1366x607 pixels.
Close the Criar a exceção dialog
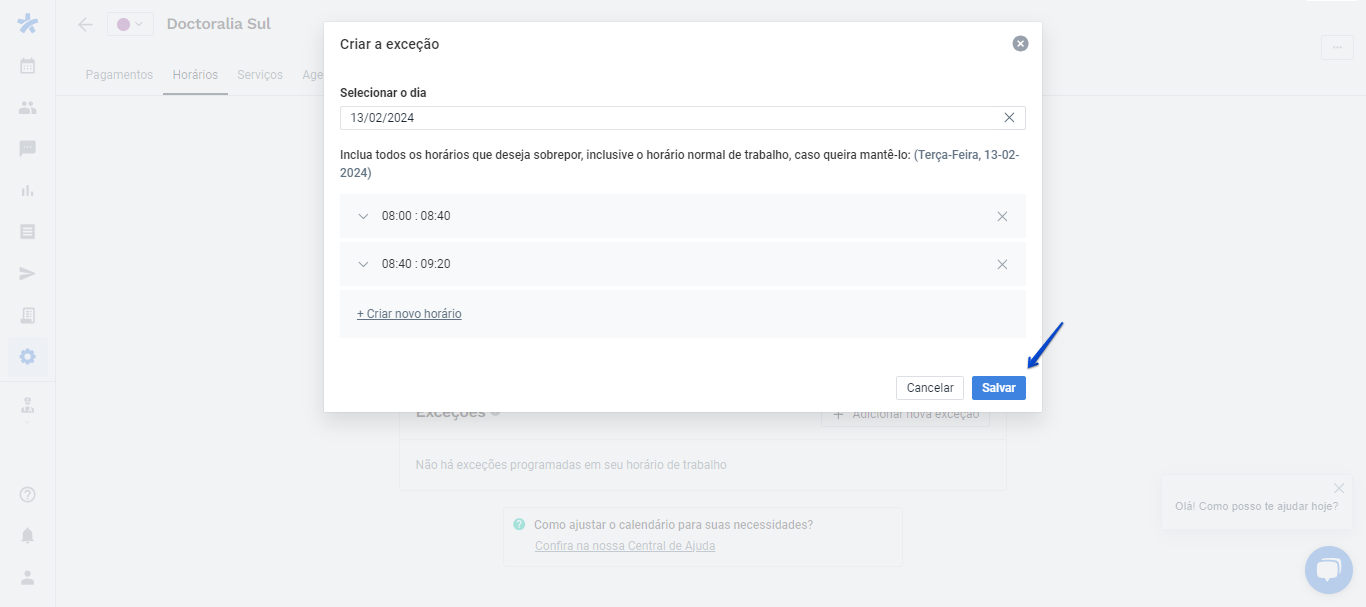click(1020, 44)
